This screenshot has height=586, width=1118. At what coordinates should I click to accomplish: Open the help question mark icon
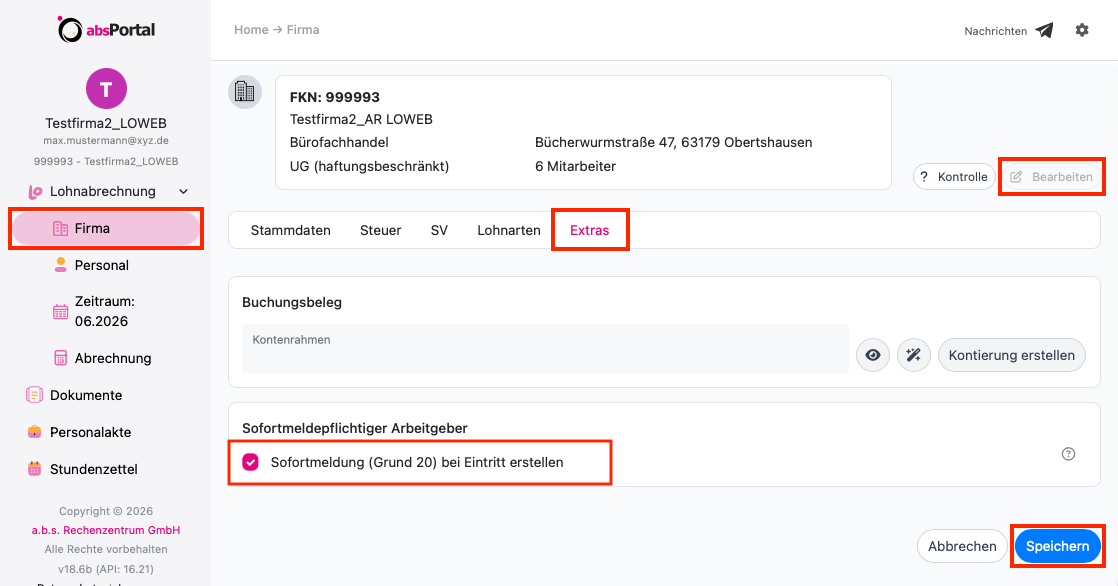pyautogui.click(x=1068, y=454)
